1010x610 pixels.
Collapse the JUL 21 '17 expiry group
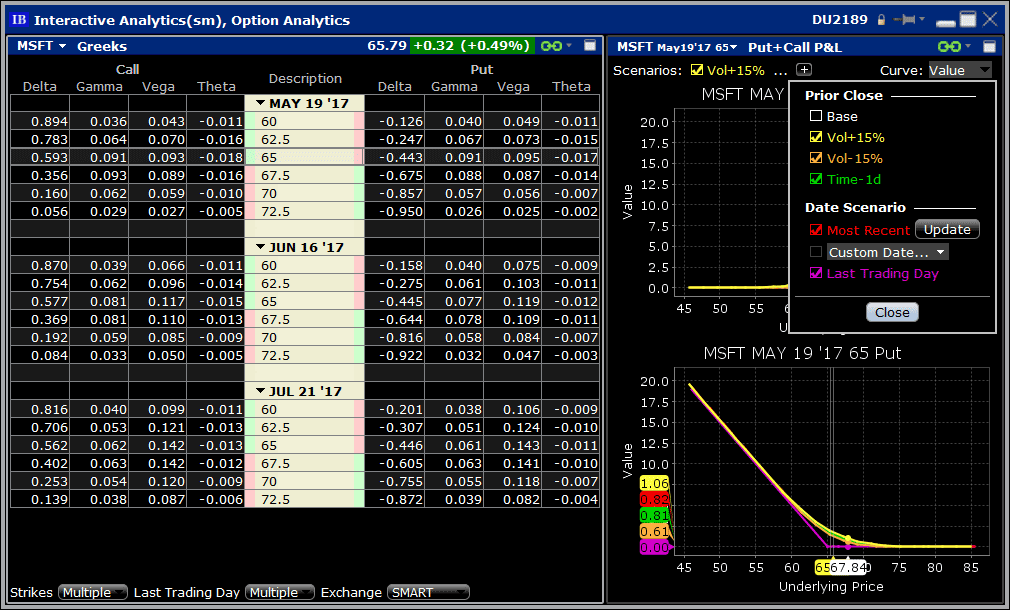[260, 391]
